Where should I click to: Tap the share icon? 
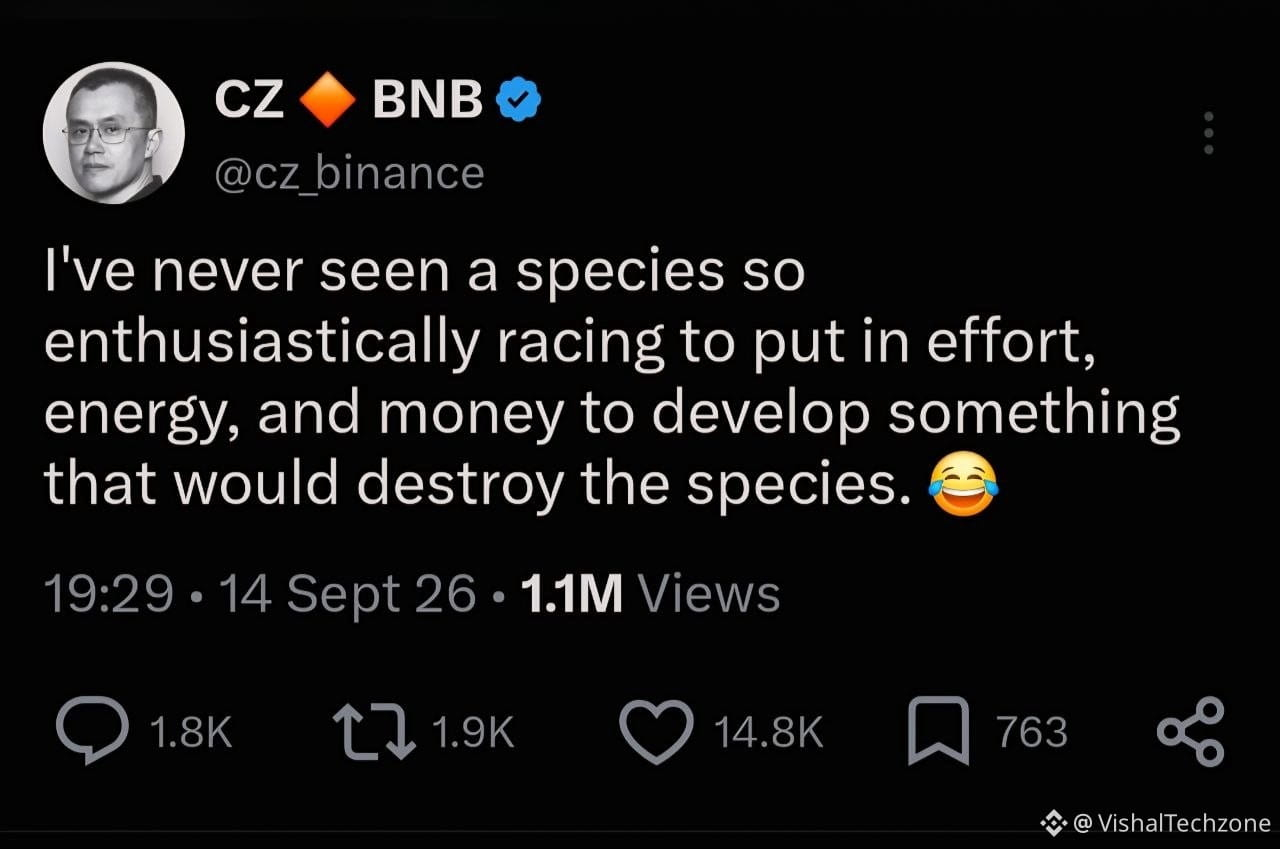[x=1190, y=731]
